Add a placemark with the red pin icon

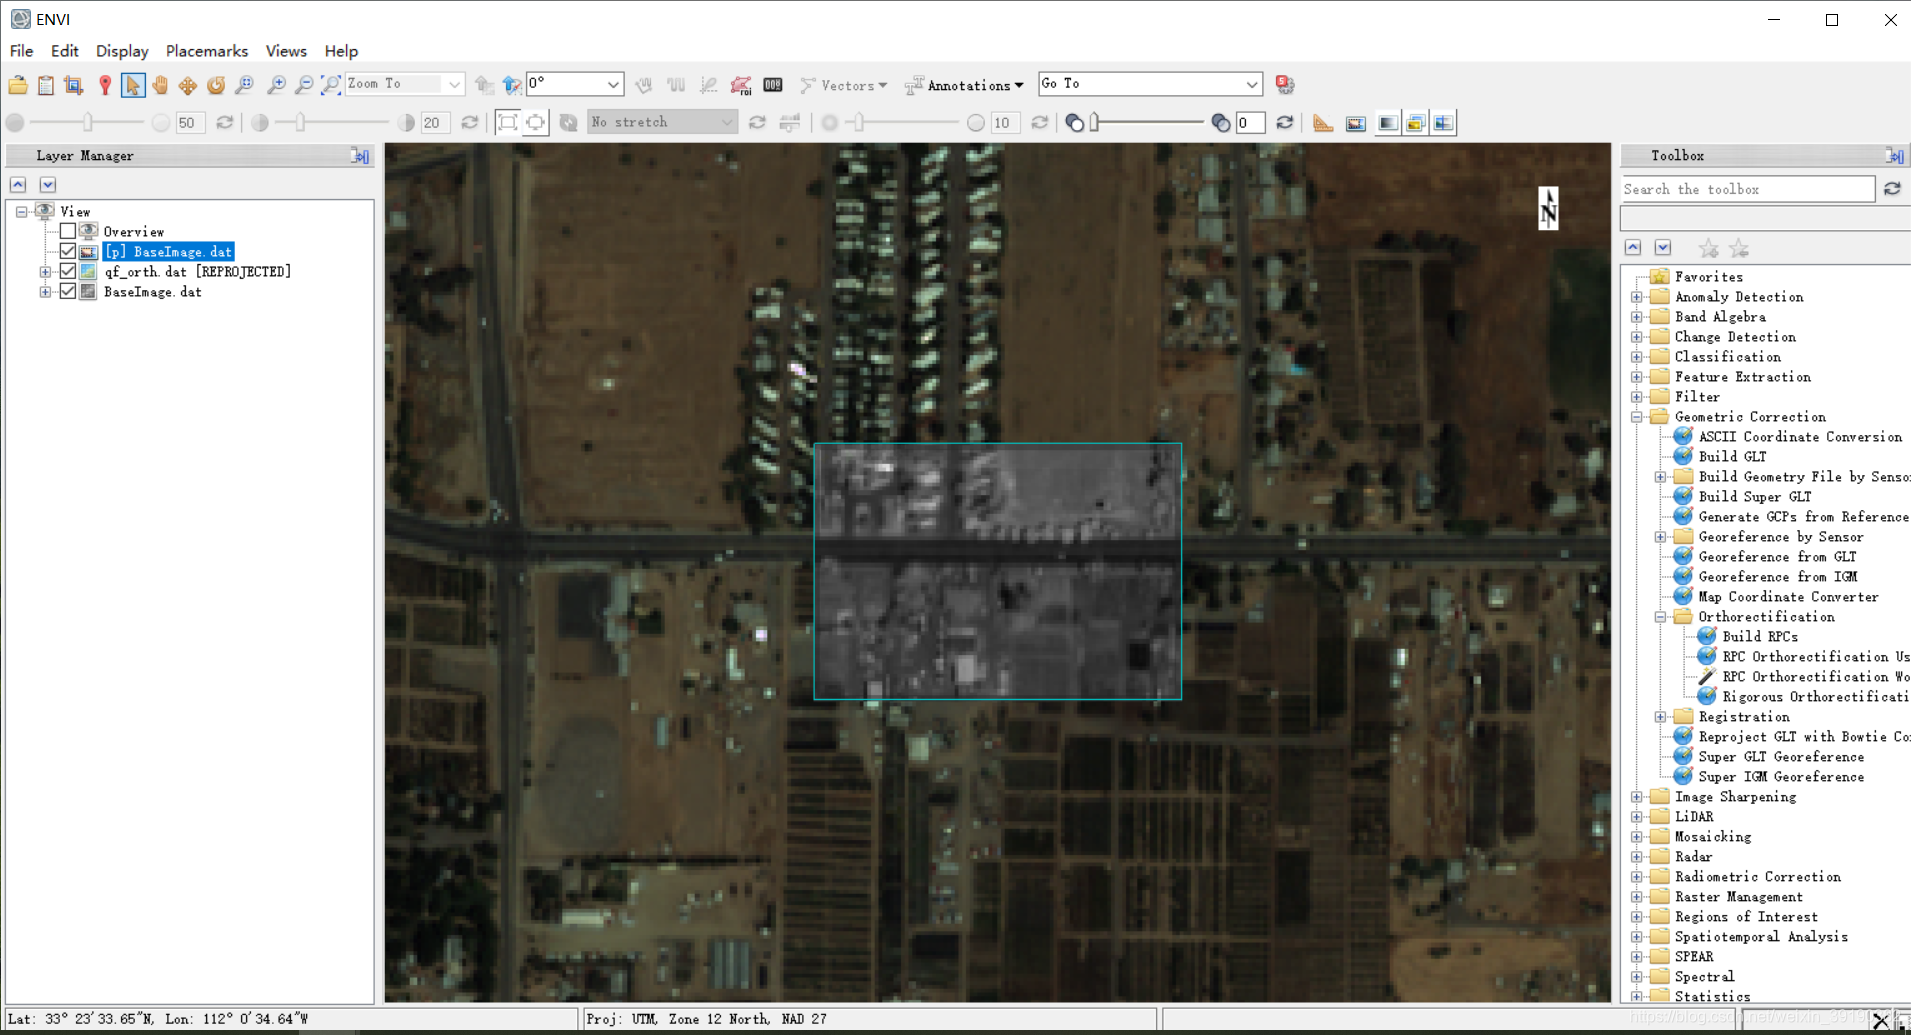click(104, 85)
